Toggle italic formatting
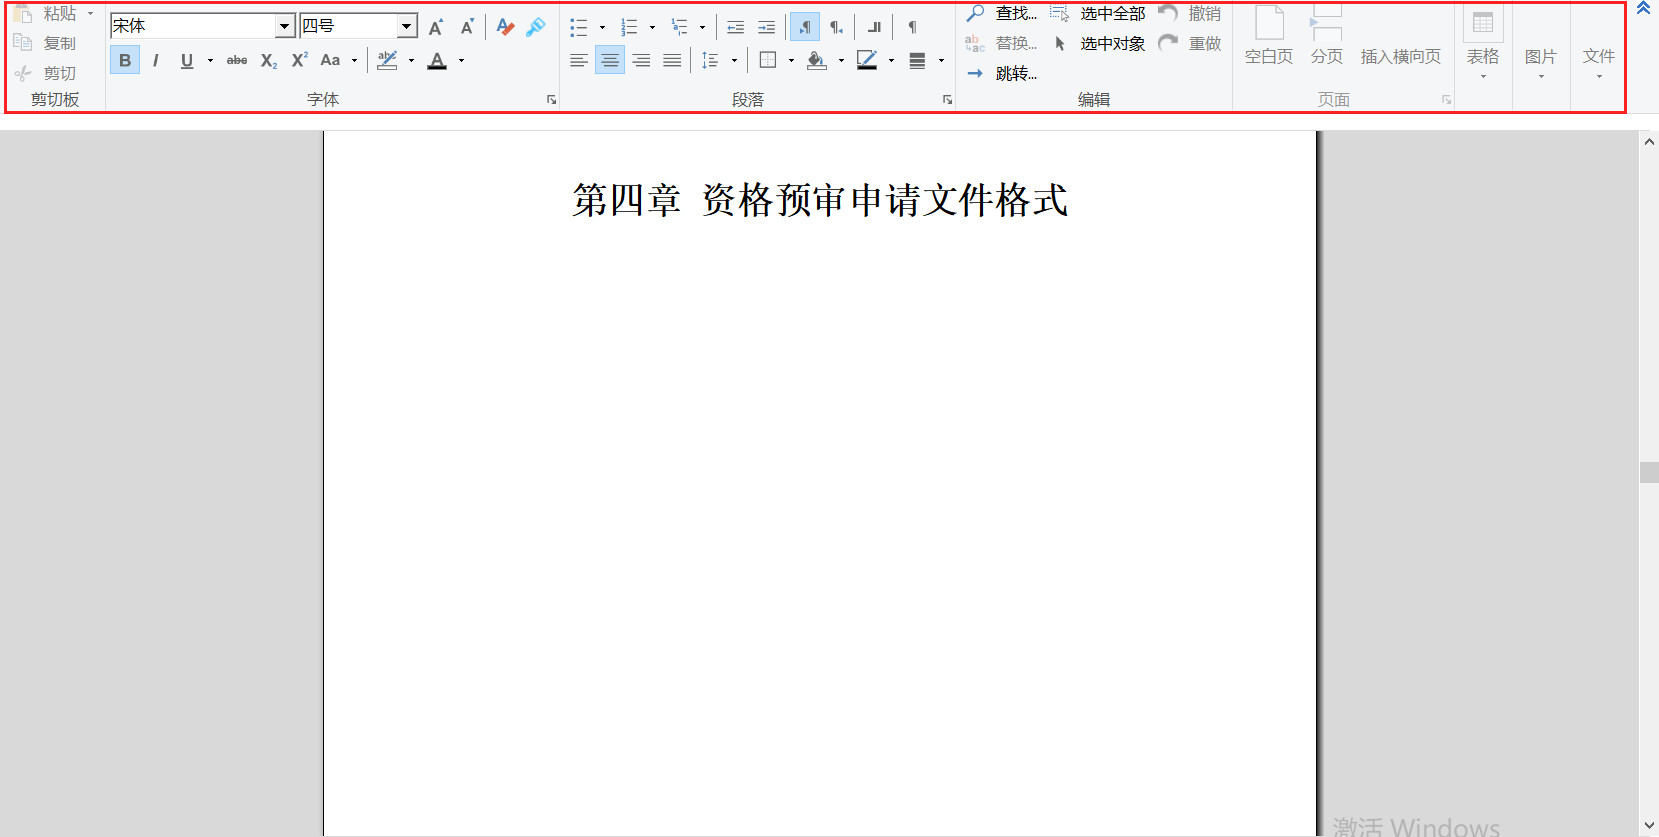The height and width of the screenshot is (837, 1659). click(x=156, y=61)
